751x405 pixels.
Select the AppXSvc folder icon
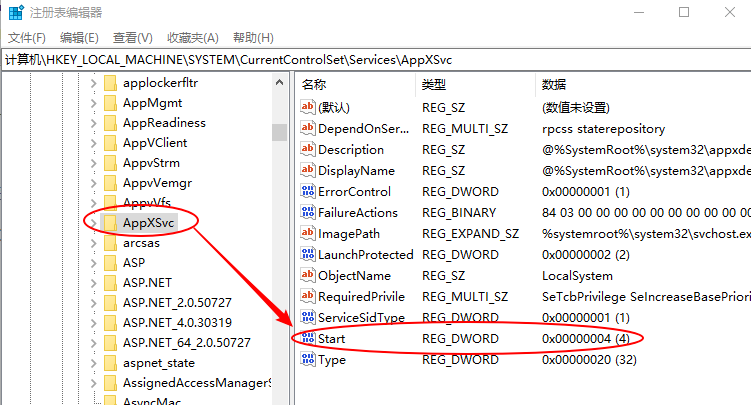click(110, 222)
